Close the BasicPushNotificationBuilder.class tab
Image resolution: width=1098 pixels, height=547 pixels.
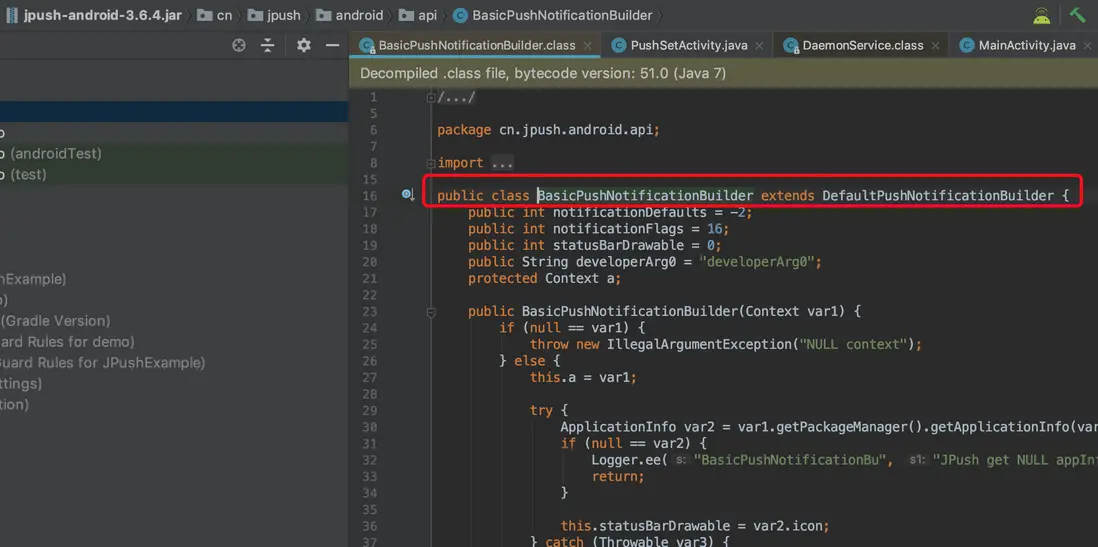pos(588,46)
